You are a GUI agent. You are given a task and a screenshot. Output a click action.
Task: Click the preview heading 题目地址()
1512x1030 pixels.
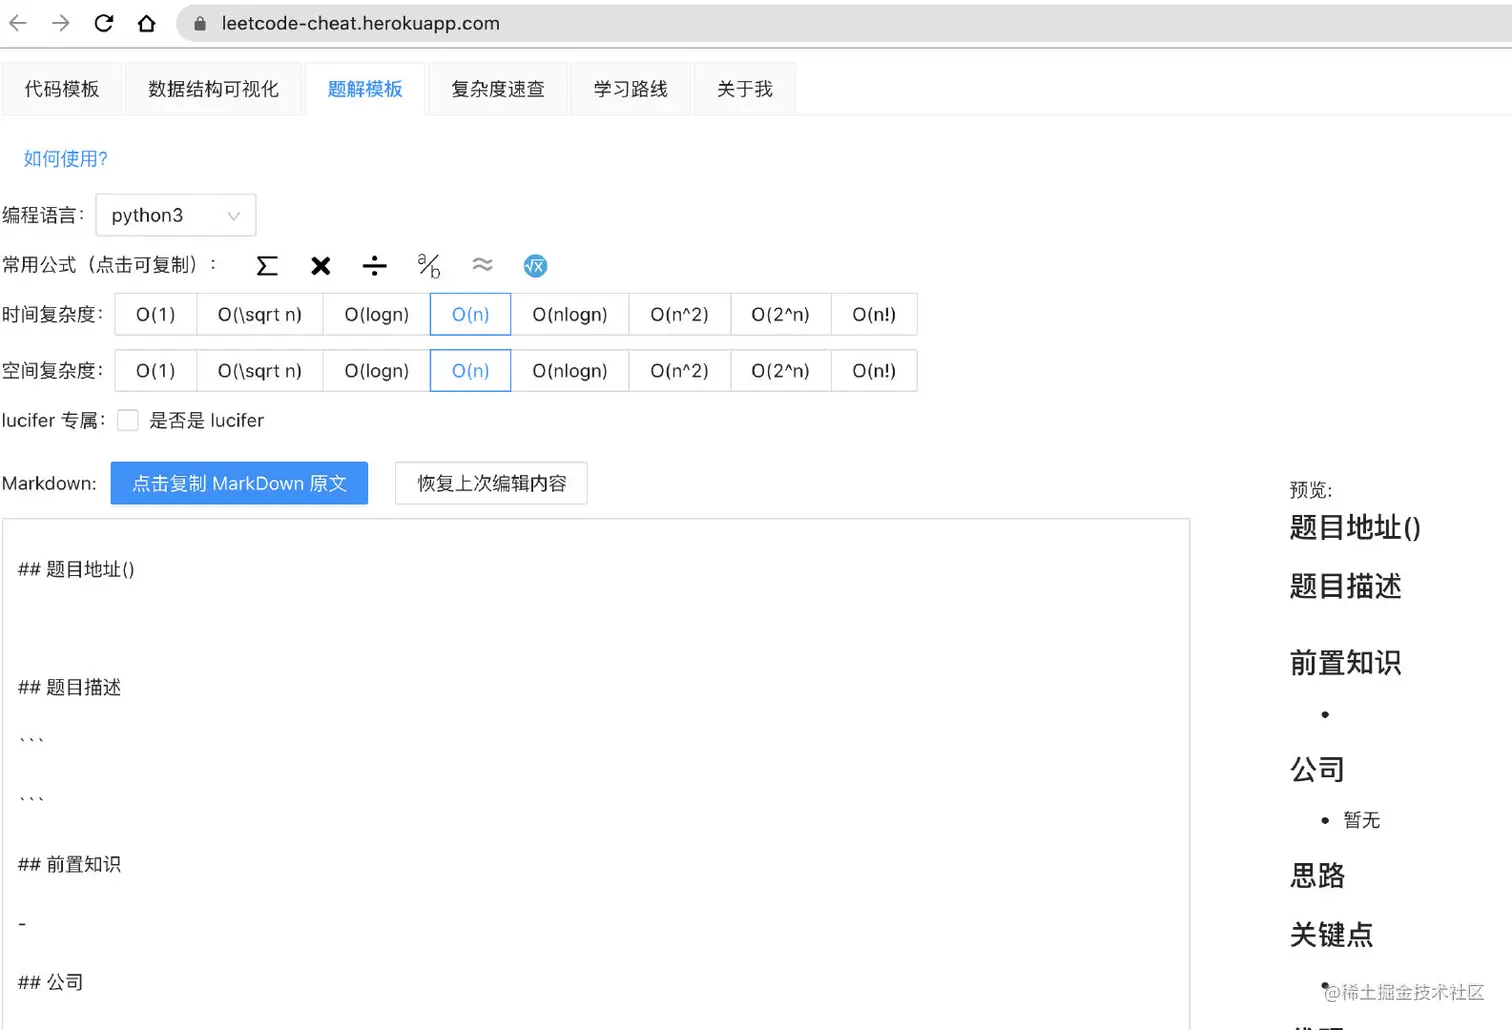pos(1355,527)
